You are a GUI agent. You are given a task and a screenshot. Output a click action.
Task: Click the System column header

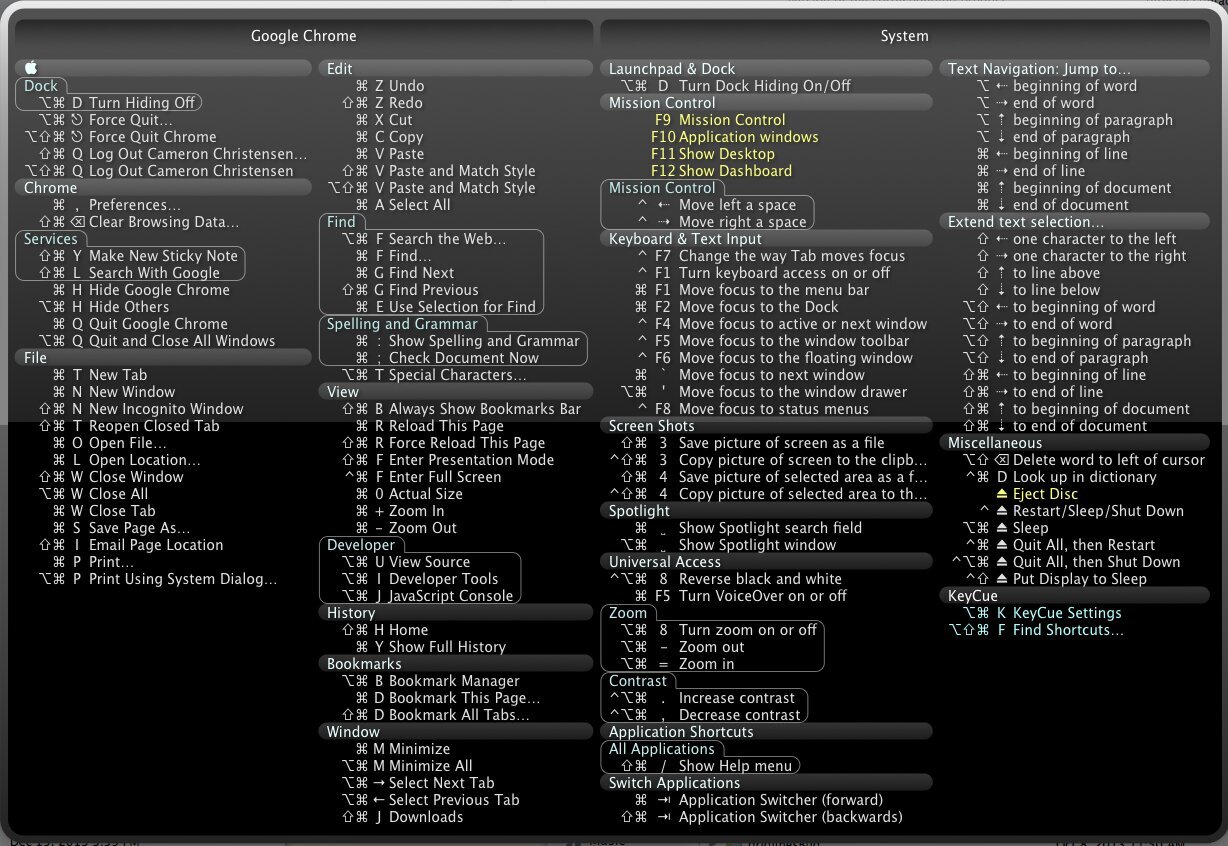[904, 36]
